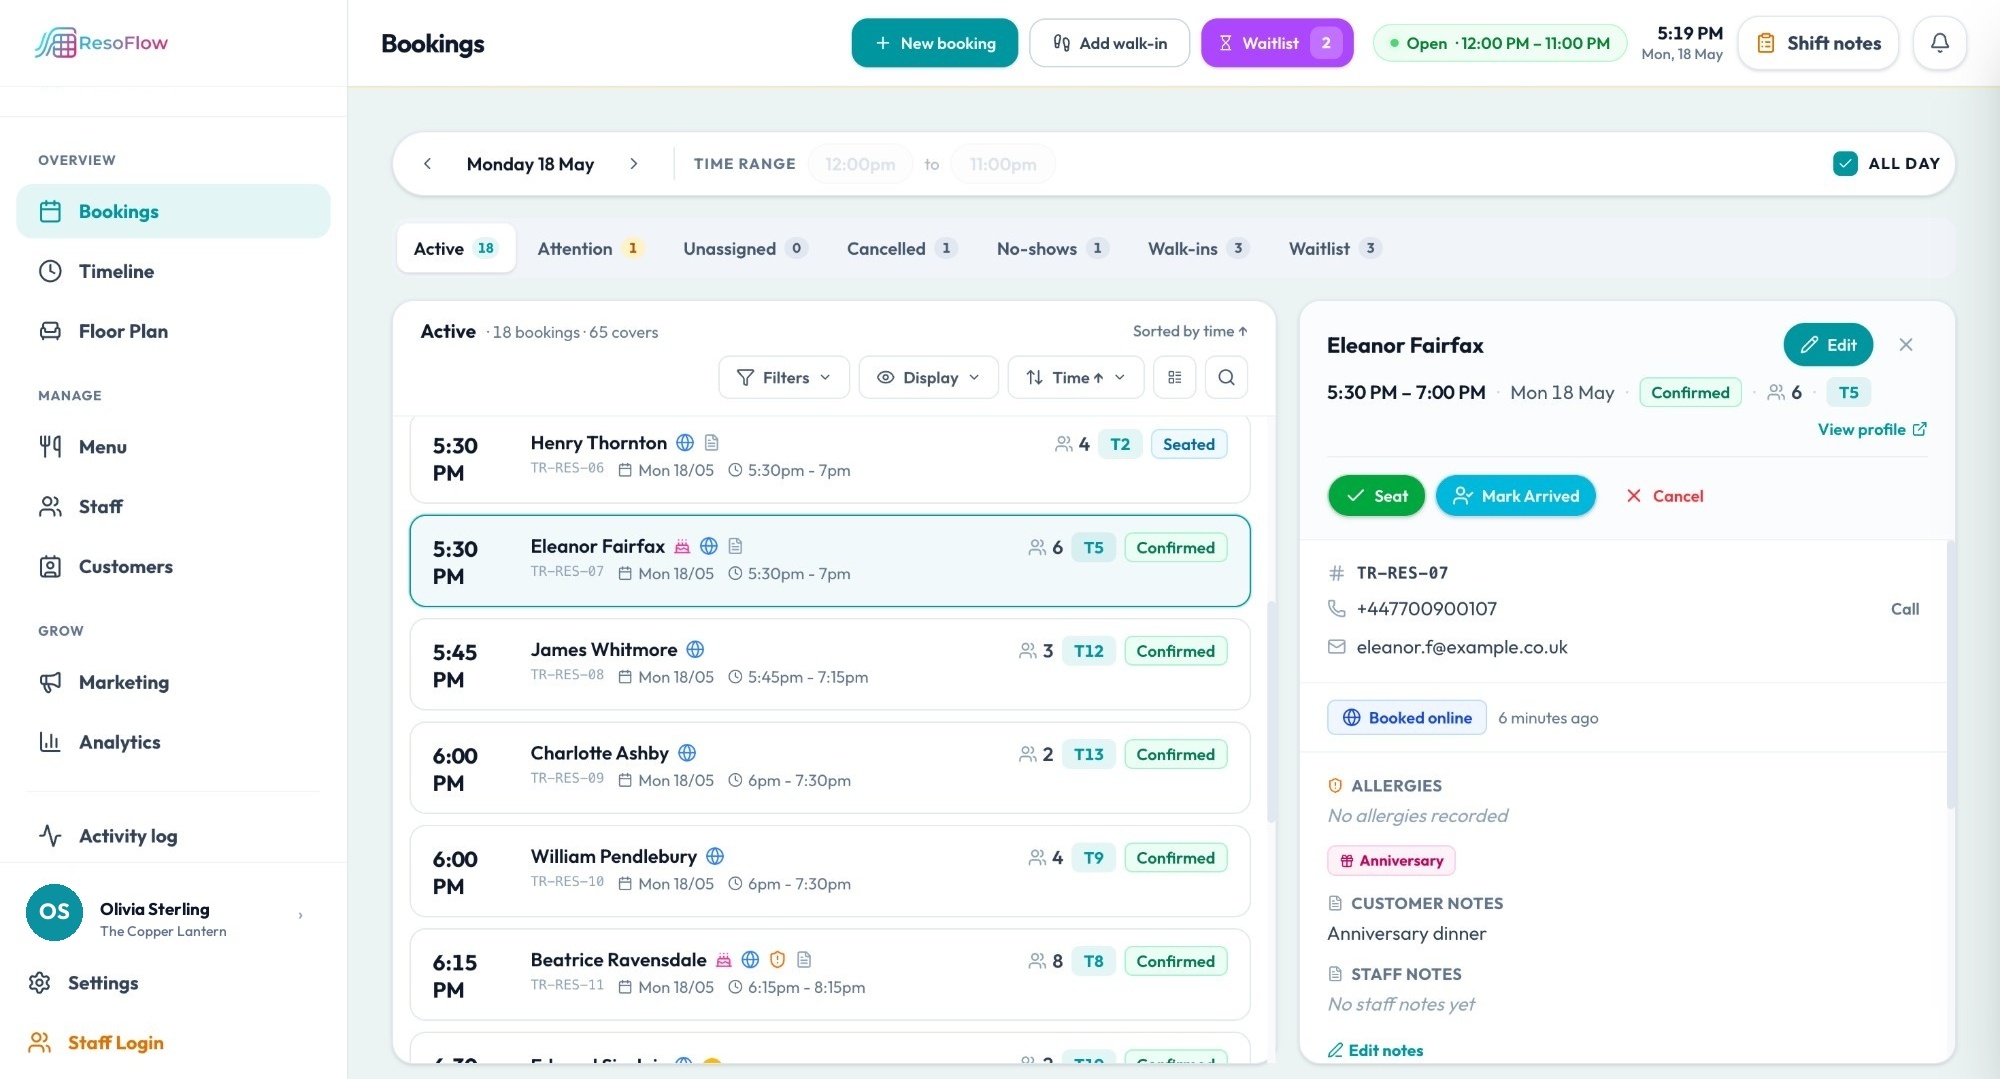
Task: Switch to the Active tab
Action: point(456,248)
